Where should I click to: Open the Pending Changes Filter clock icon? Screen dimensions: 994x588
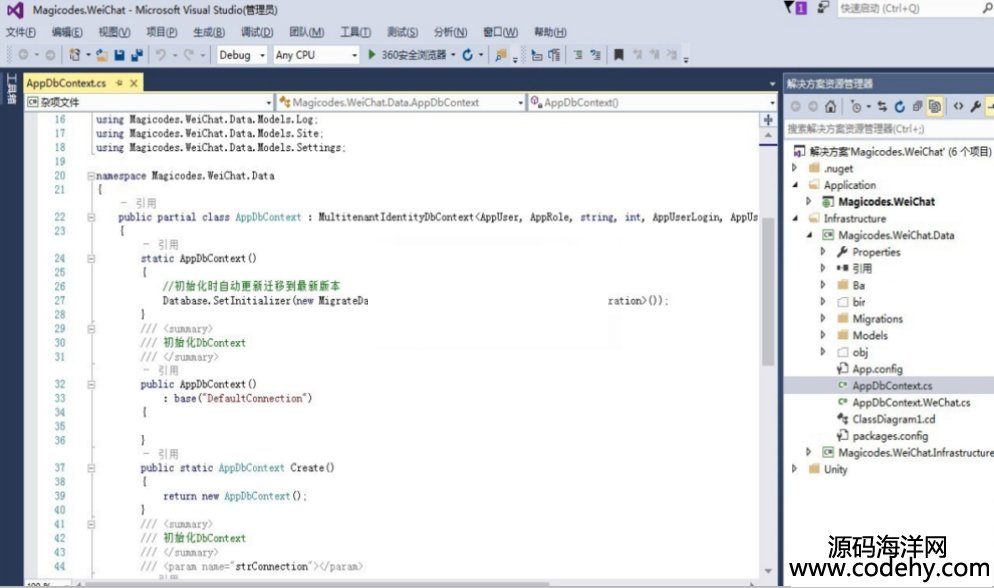point(856,106)
